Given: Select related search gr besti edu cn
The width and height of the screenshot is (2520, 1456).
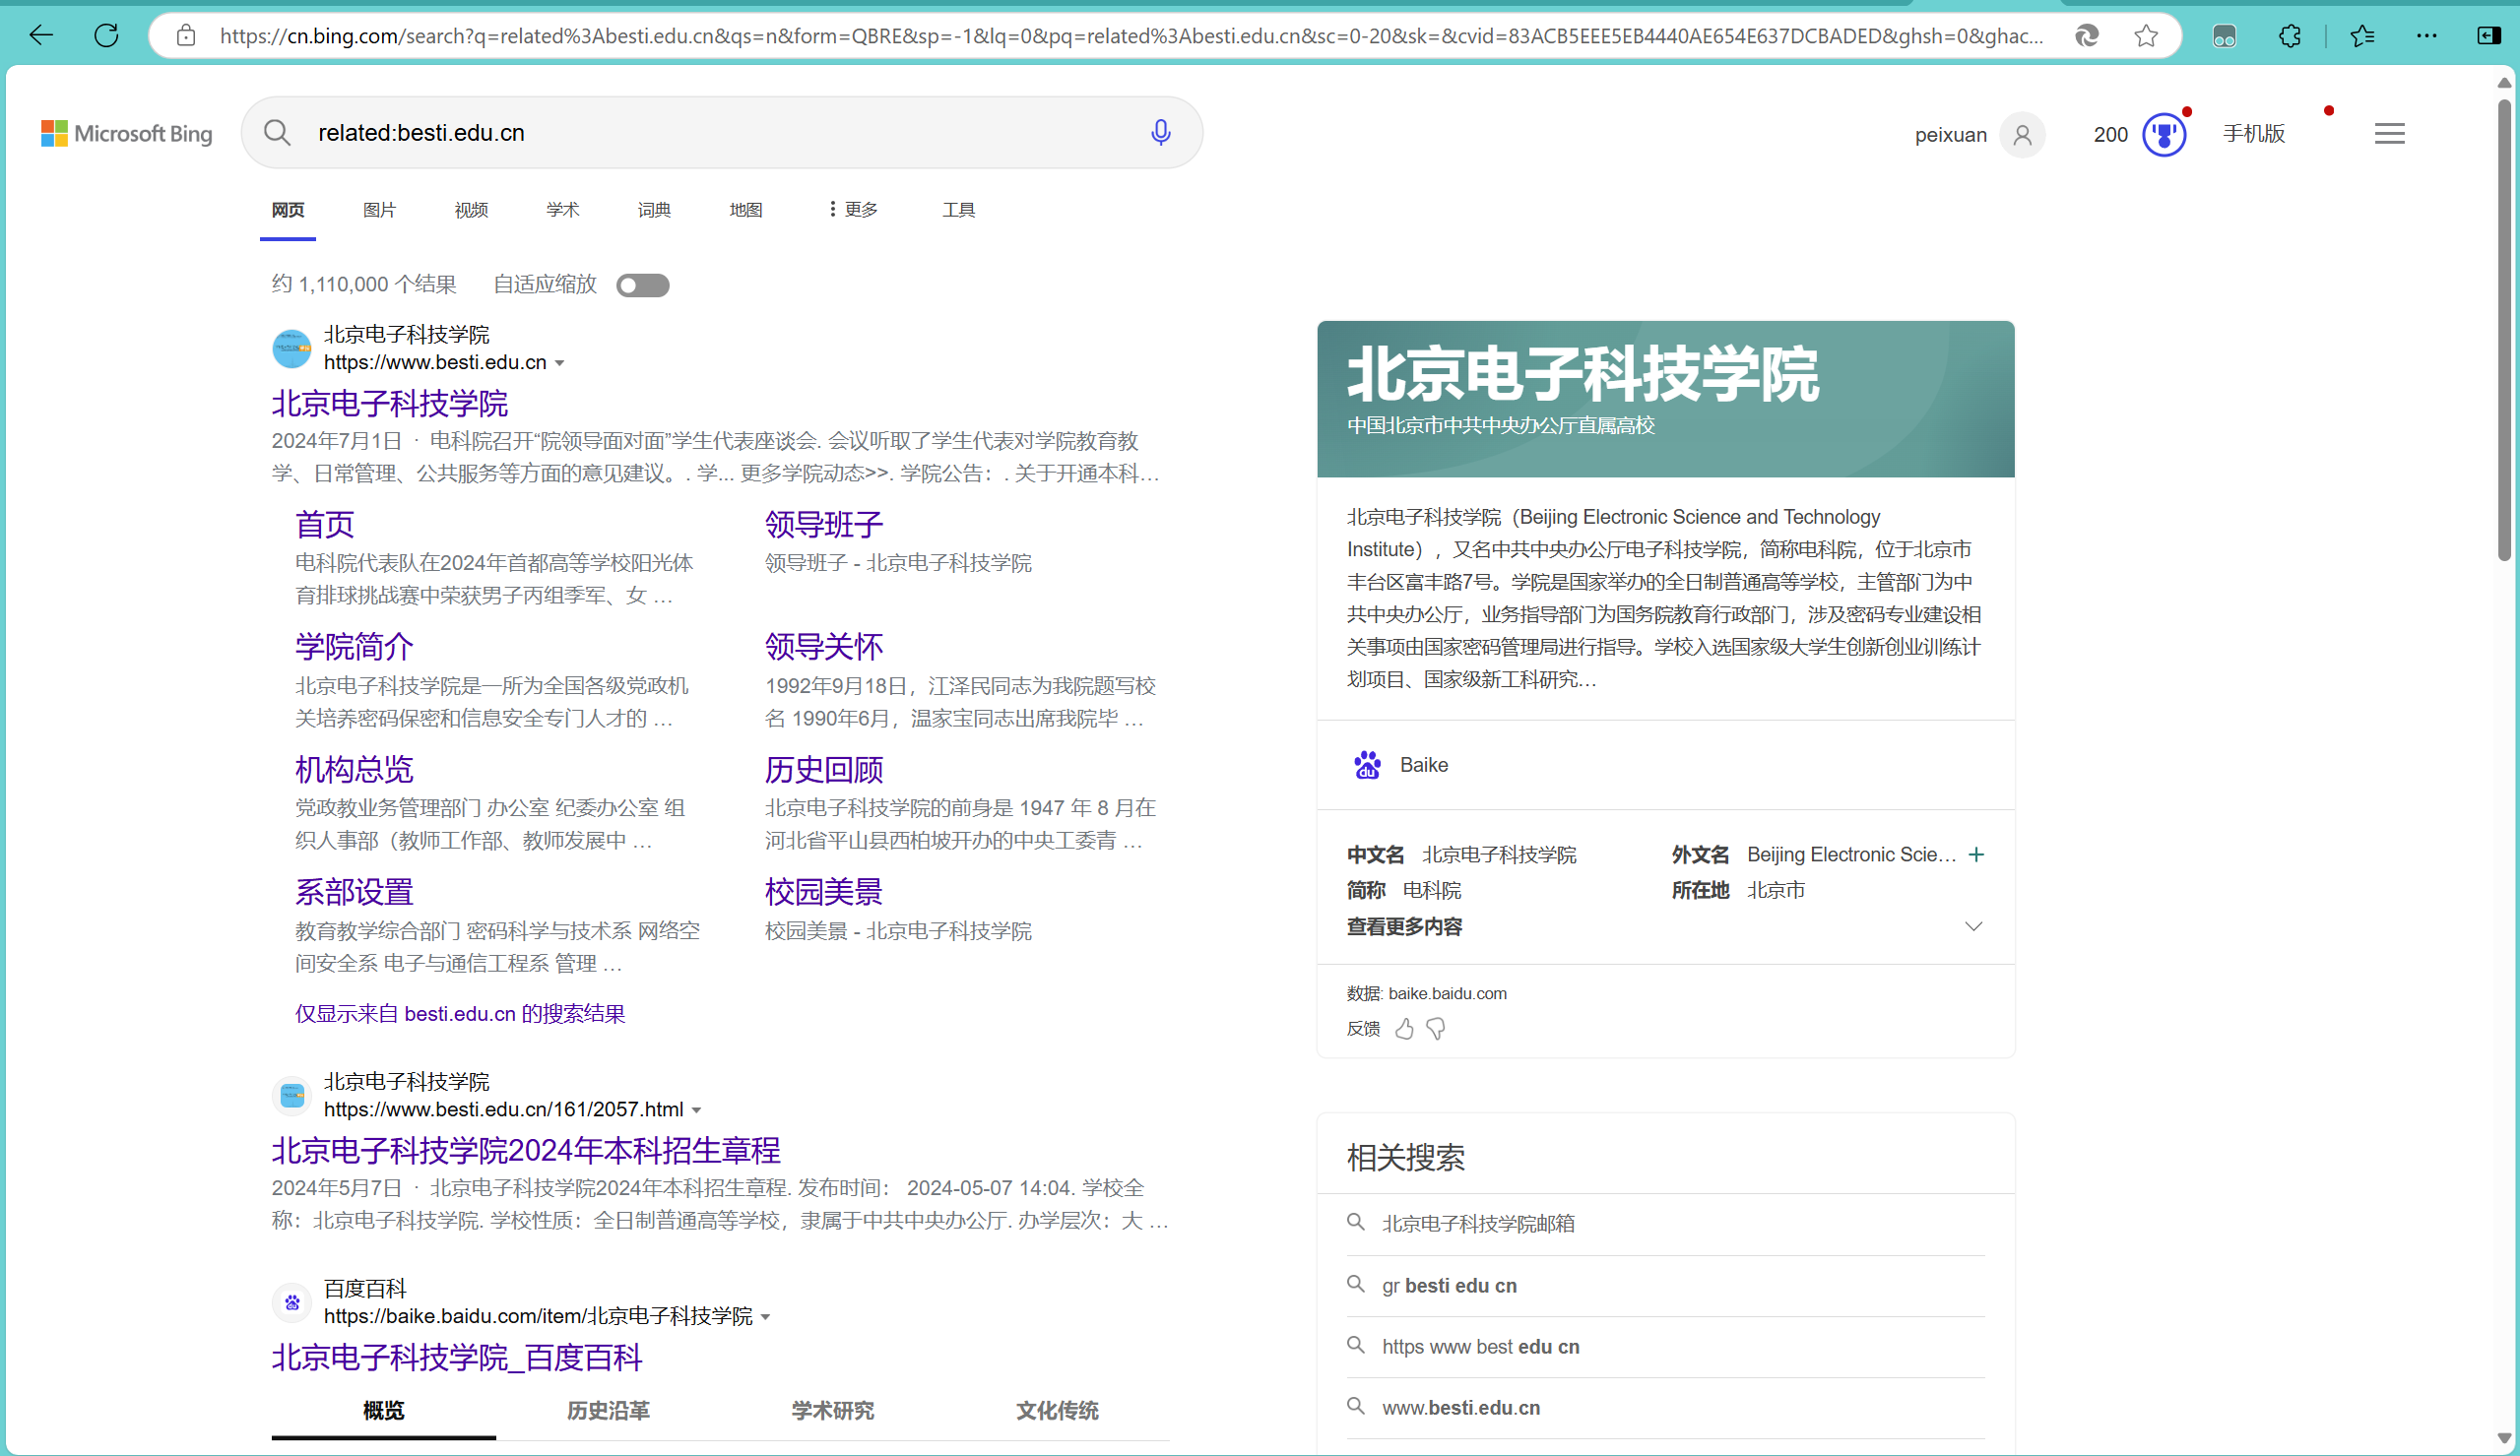Looking at the screenshot, I should (x=1449, y=1286).
